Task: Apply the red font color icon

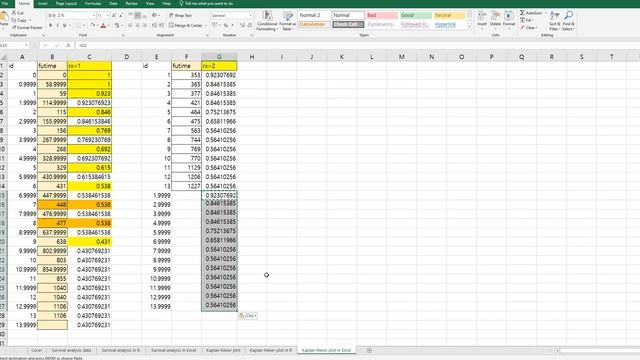Action: tap(103, 25)
